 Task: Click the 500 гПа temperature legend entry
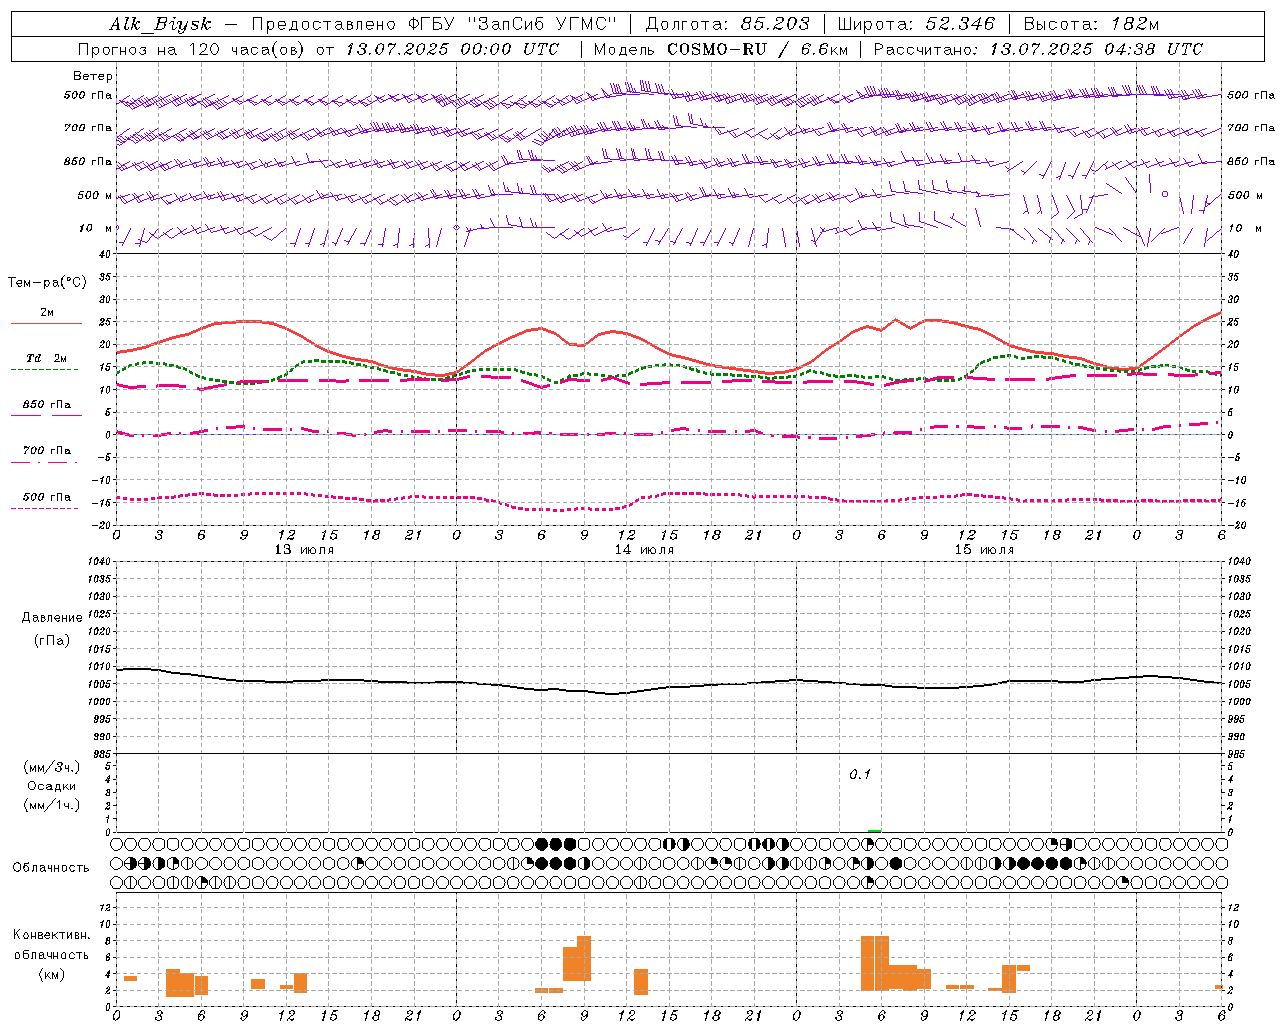pyautogui.click(x=46, y=501)
